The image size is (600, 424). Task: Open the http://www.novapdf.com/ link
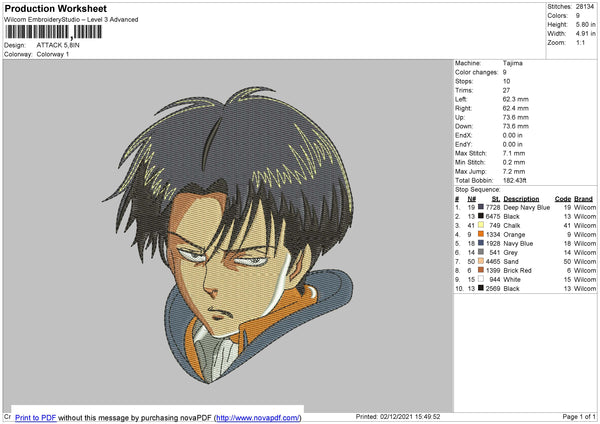[x=258, y=418]
